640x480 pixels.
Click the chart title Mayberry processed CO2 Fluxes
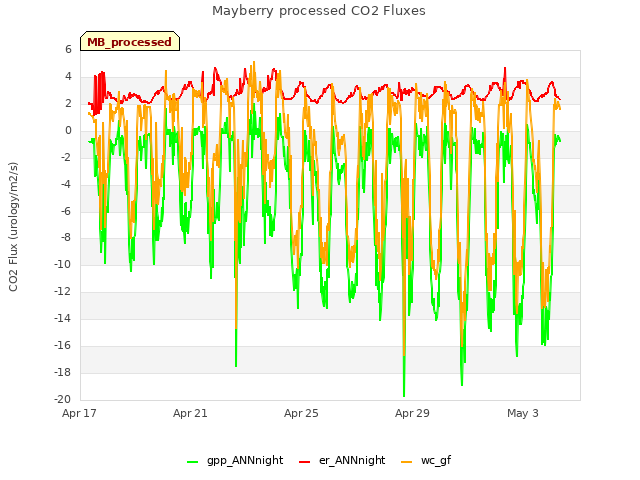(x=319, y=11)
